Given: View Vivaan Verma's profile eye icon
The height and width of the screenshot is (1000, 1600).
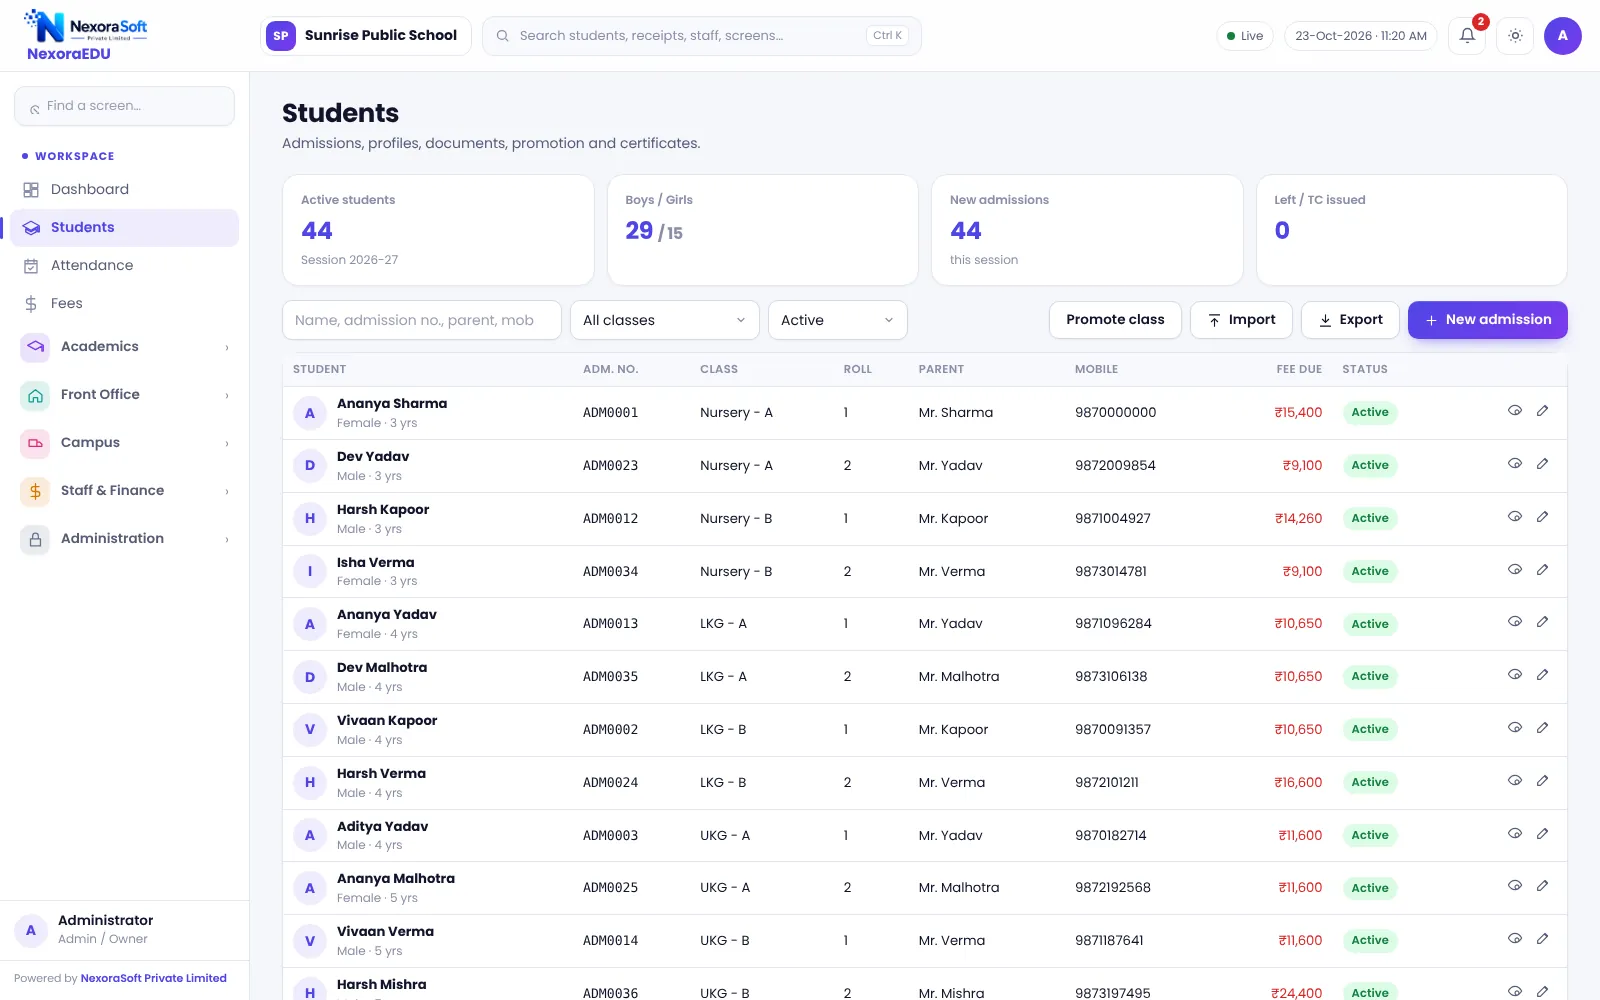Looking at the screenshot, I should tap(1515, 939).
